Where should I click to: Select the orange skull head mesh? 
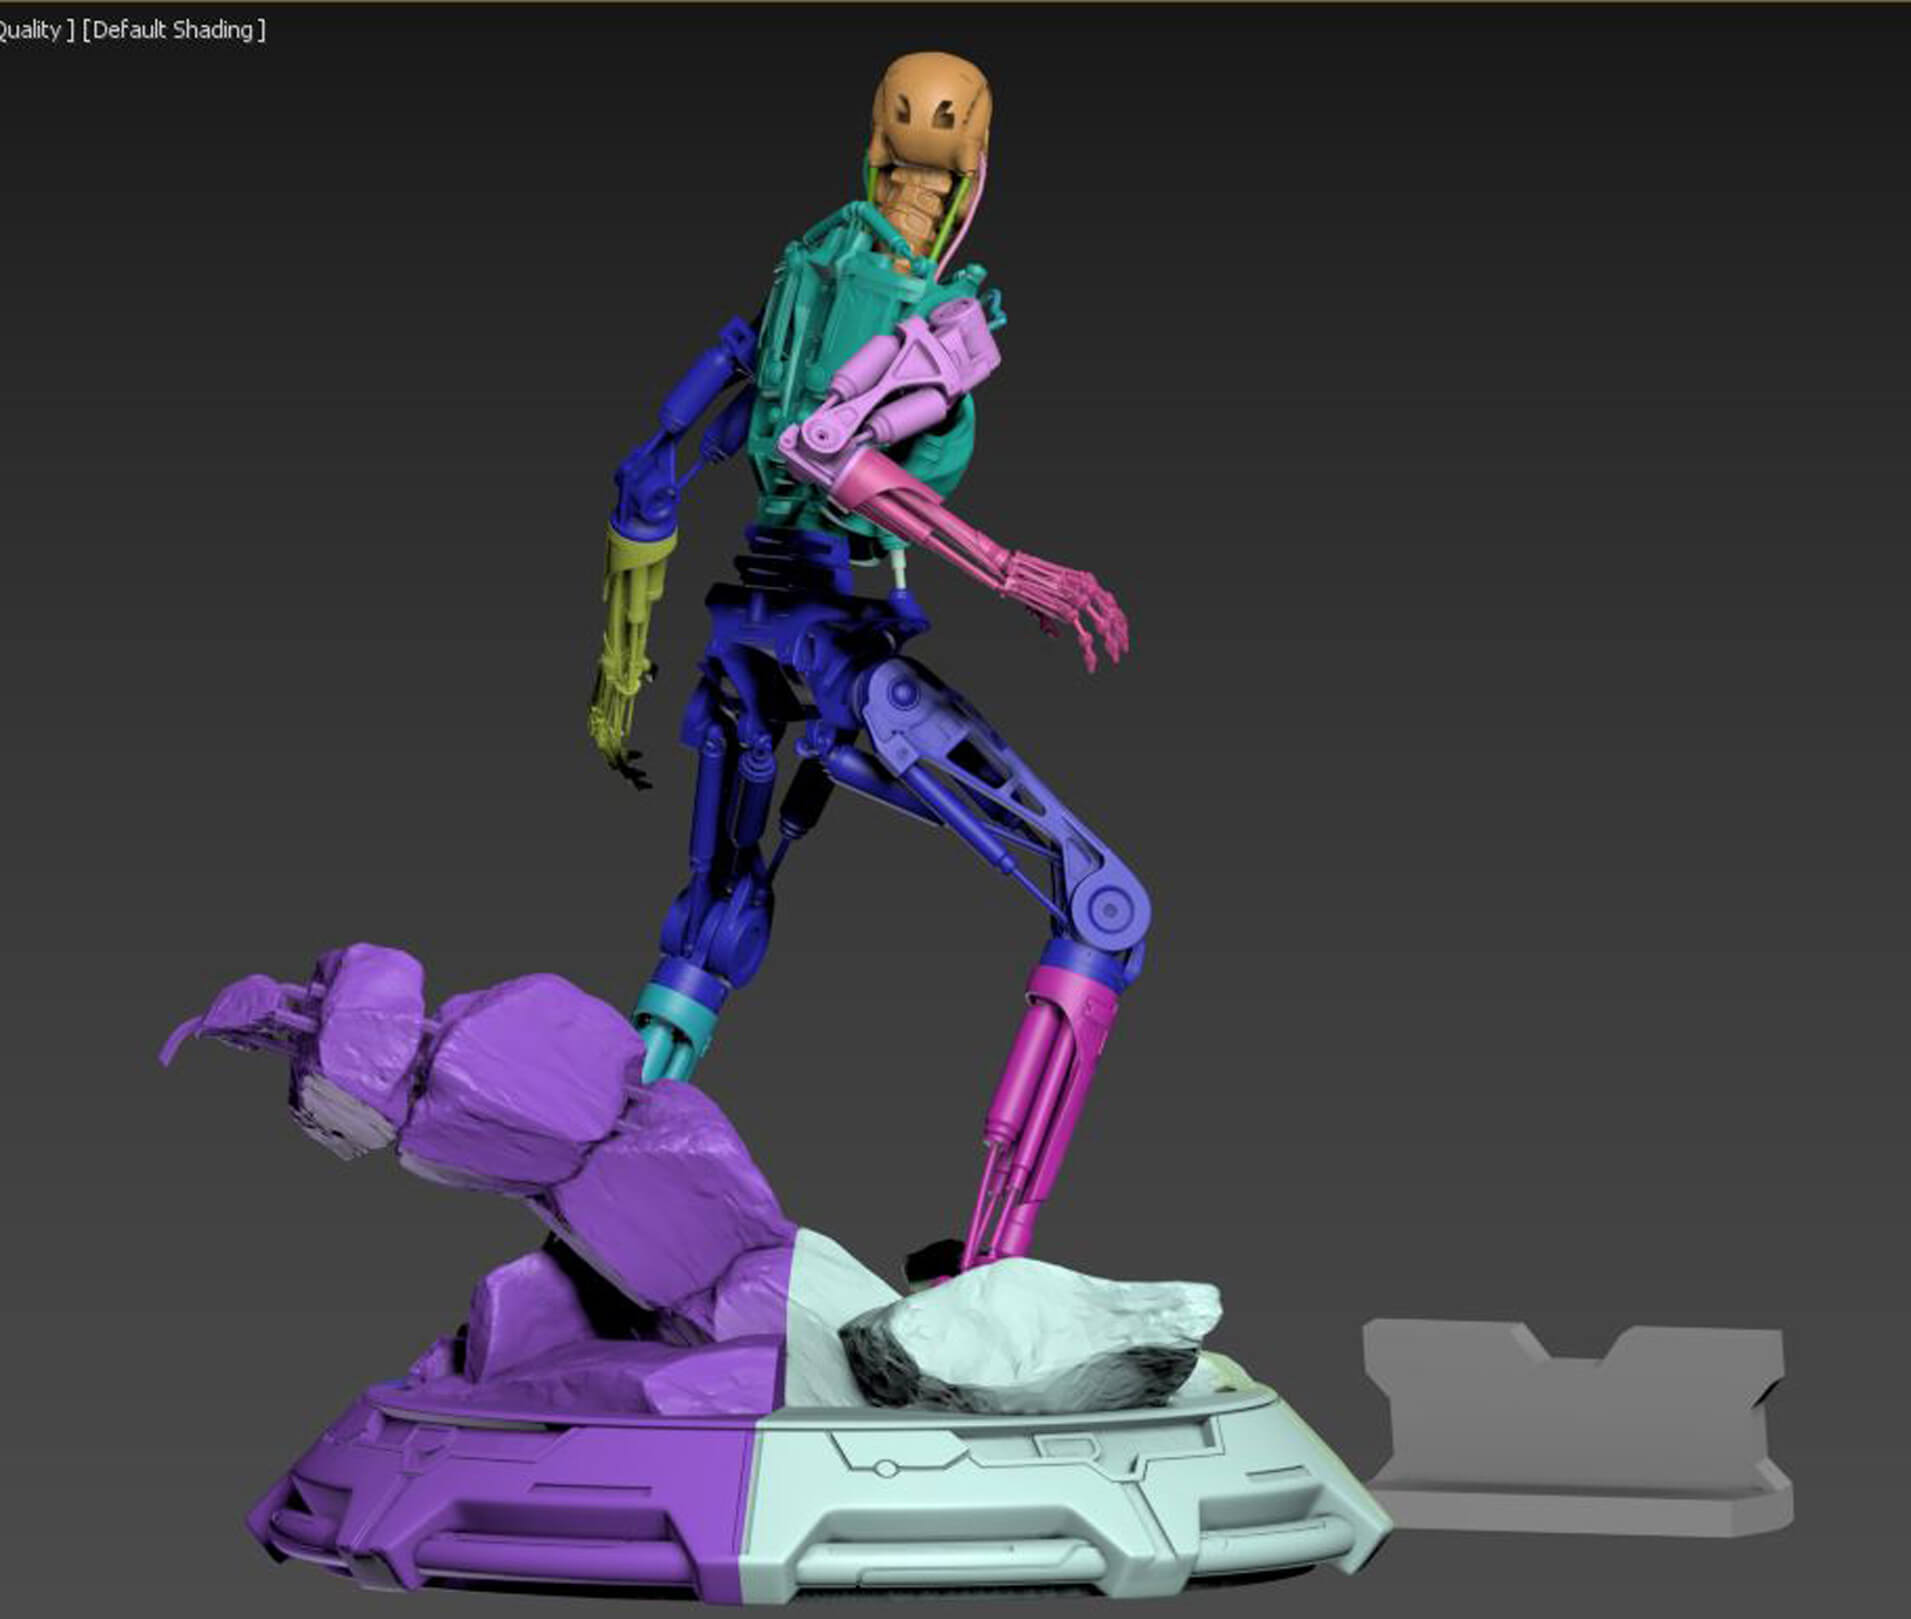tap(932, 110)
